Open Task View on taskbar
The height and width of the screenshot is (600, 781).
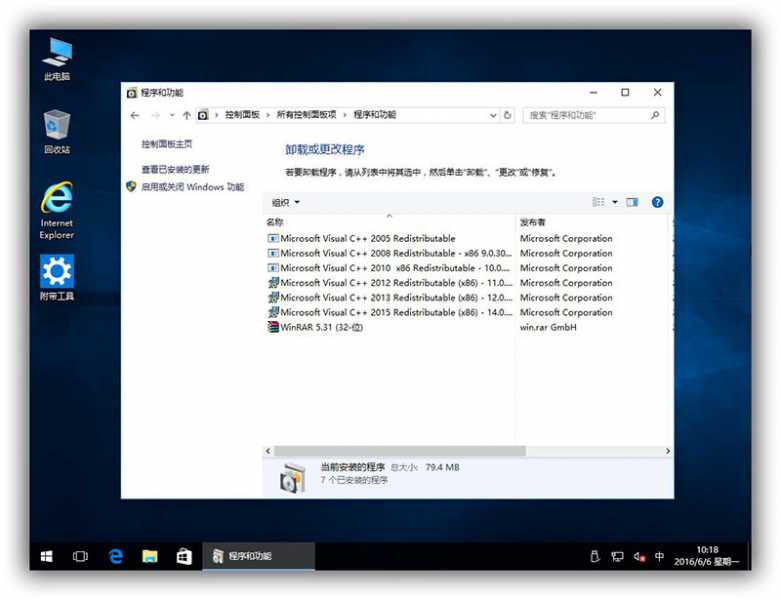click(x=80, y=556)
